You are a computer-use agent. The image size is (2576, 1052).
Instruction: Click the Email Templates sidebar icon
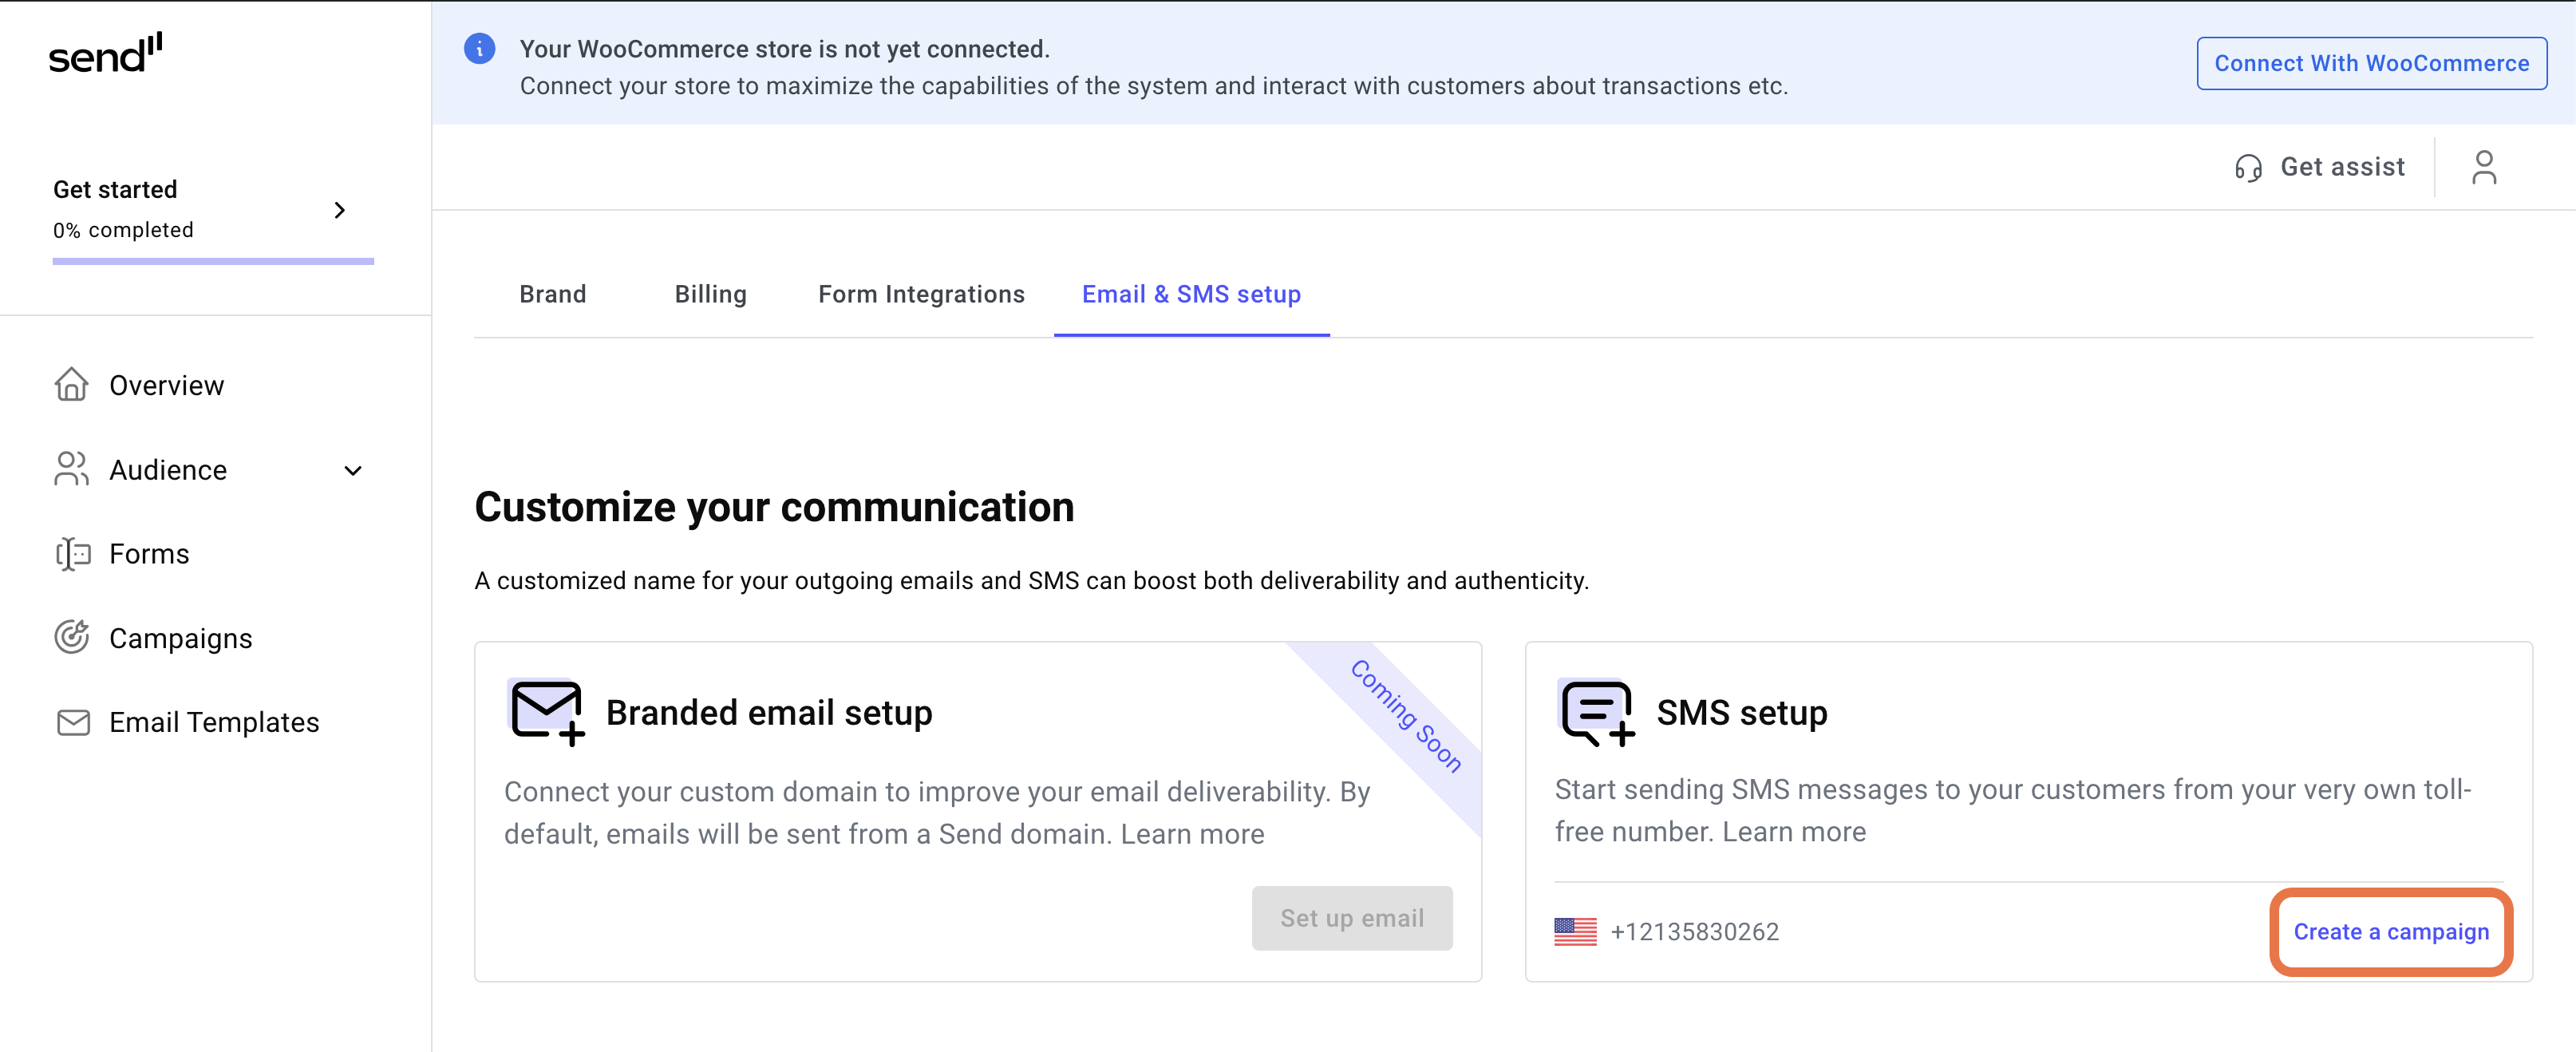click(71, 722)
